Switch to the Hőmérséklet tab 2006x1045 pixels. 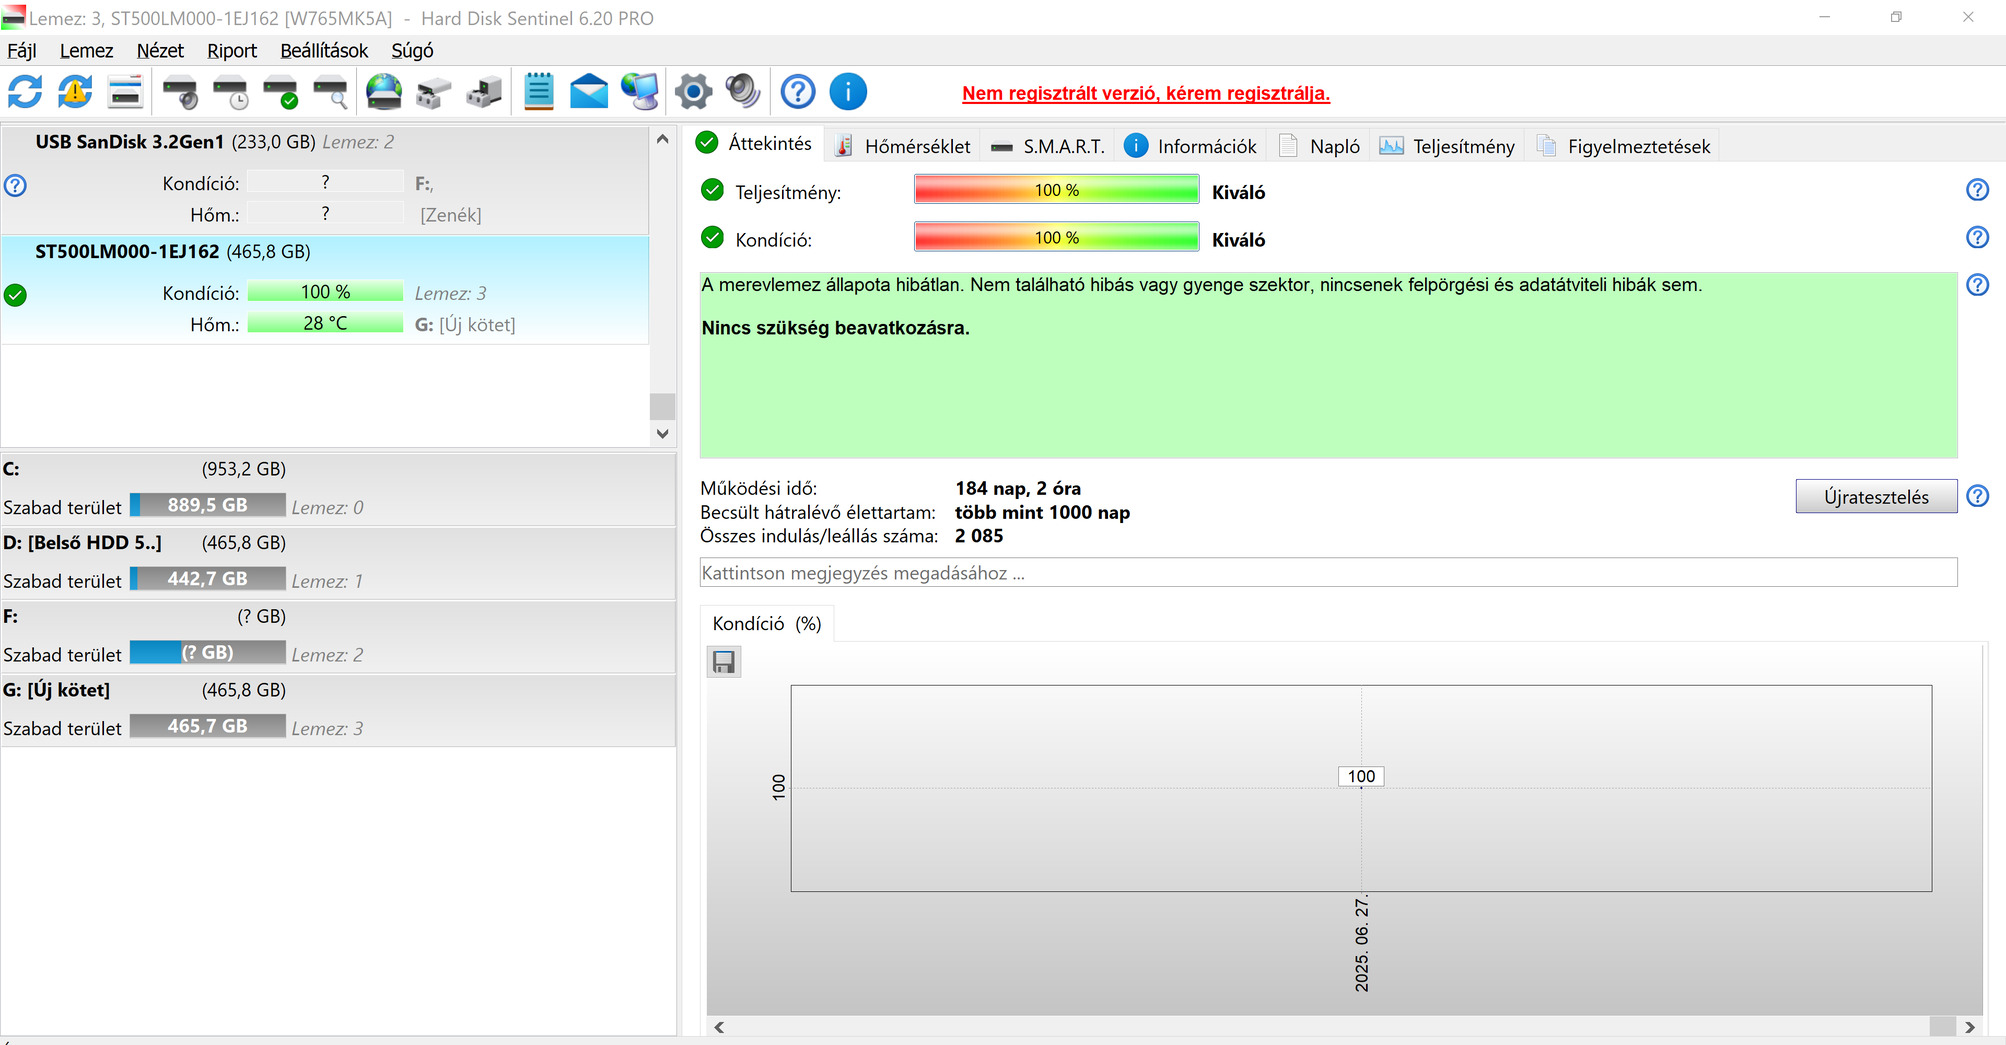(x=903, y=146)
